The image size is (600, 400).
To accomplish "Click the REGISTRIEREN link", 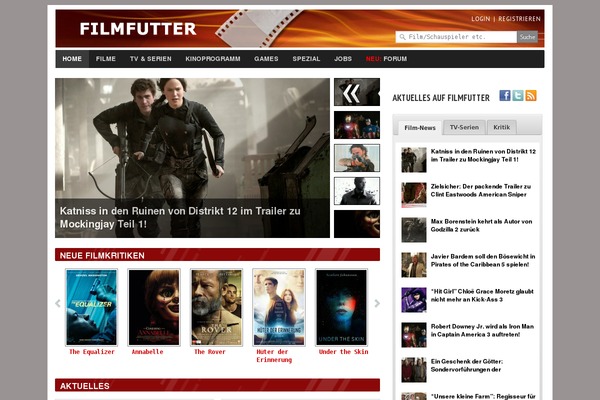I will point(519,19).
